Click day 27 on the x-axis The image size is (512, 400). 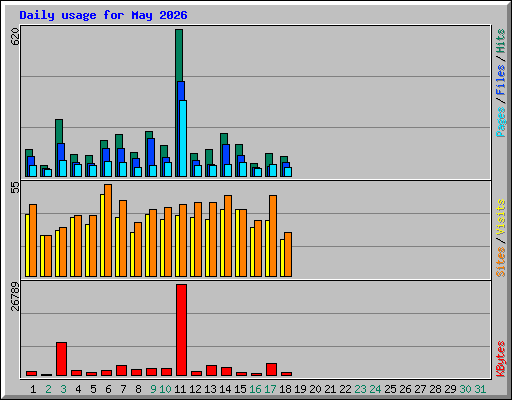(420, 389)
